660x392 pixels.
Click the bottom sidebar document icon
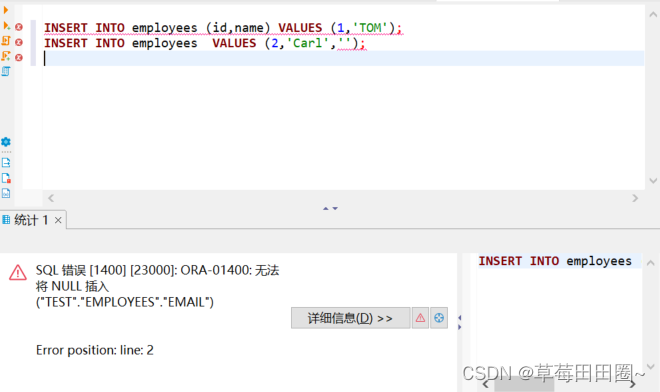click(6, 193)
